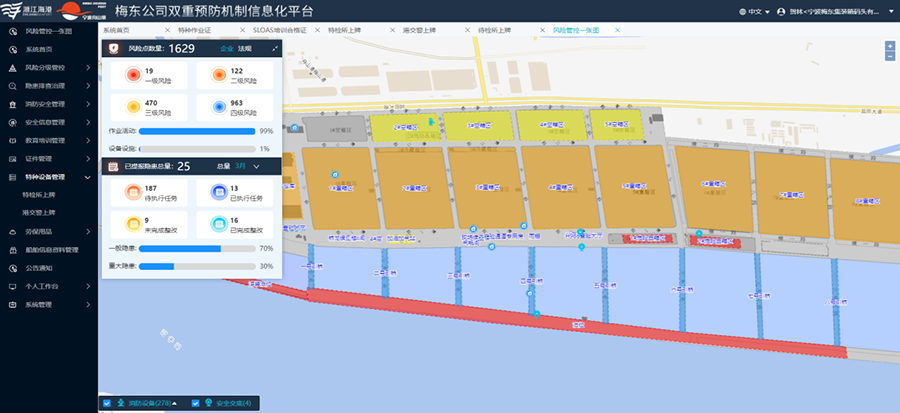The image size is (900, 413).
Task: Uncheck the 安全交底(4) layer checkbox
Action: click(x=195, y=403)
